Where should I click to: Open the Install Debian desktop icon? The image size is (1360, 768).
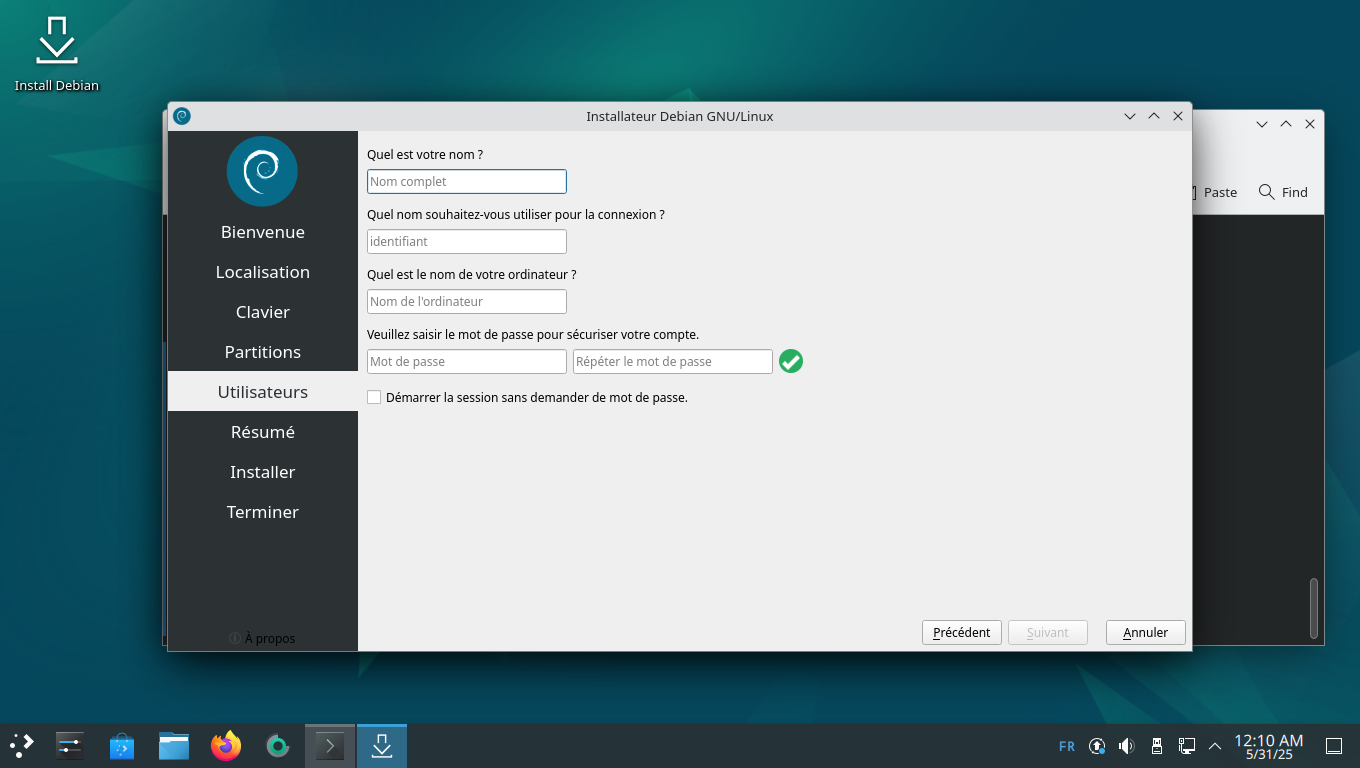coord(57,54)
